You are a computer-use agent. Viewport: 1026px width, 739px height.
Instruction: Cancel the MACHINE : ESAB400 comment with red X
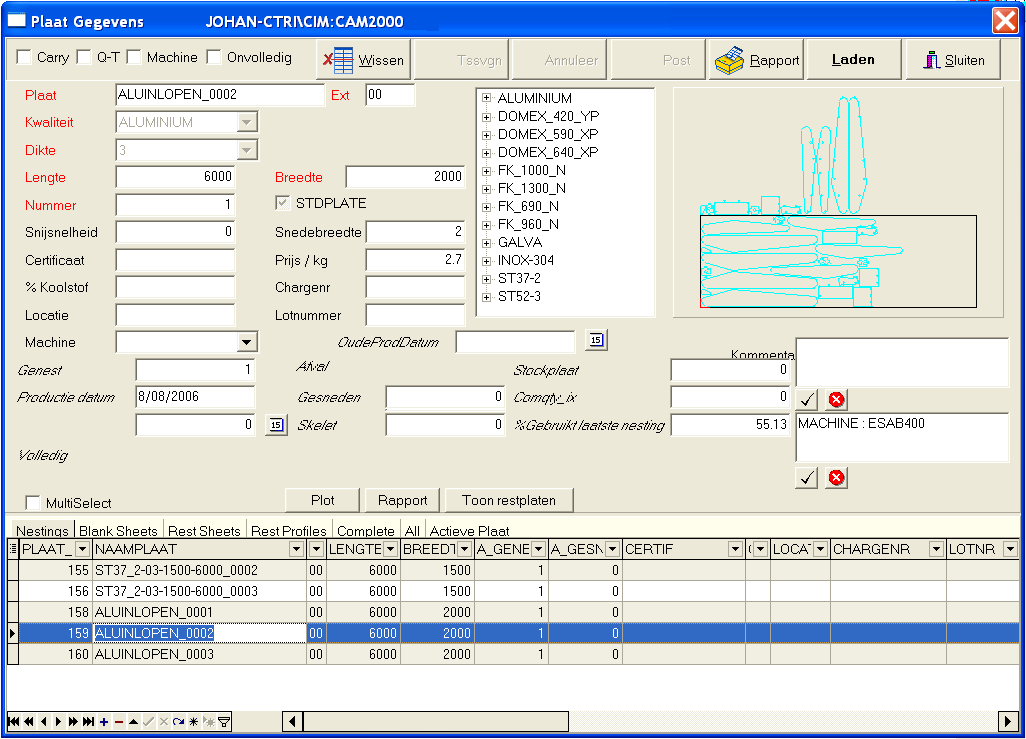837,478
